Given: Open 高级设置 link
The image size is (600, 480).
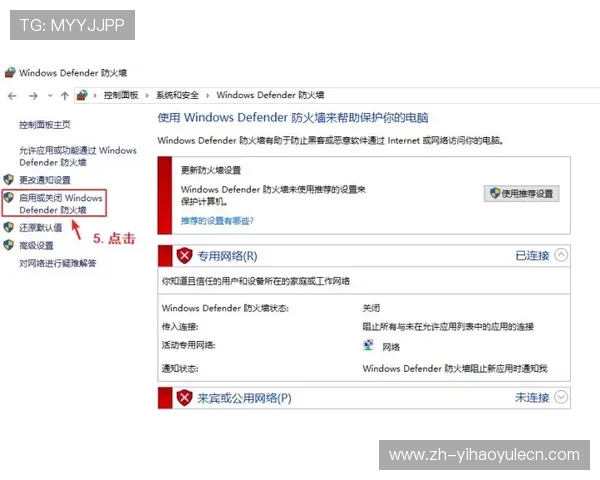Looking at the screenshot, I should (36, 246).
